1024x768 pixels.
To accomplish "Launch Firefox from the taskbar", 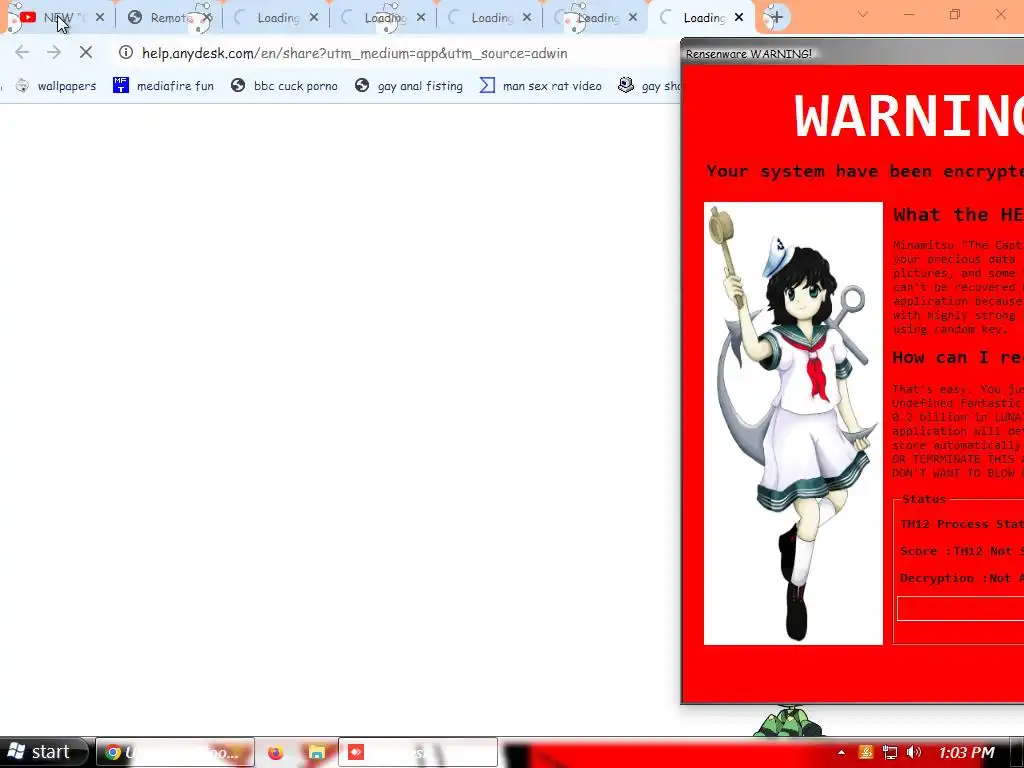I will pos(276,752).
